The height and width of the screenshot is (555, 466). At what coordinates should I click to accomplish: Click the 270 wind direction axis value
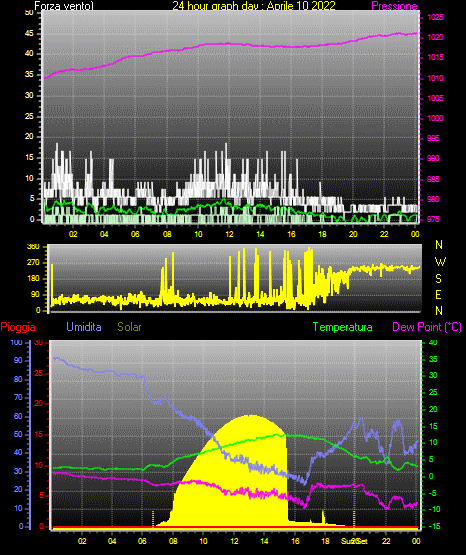tap(34, 263)
